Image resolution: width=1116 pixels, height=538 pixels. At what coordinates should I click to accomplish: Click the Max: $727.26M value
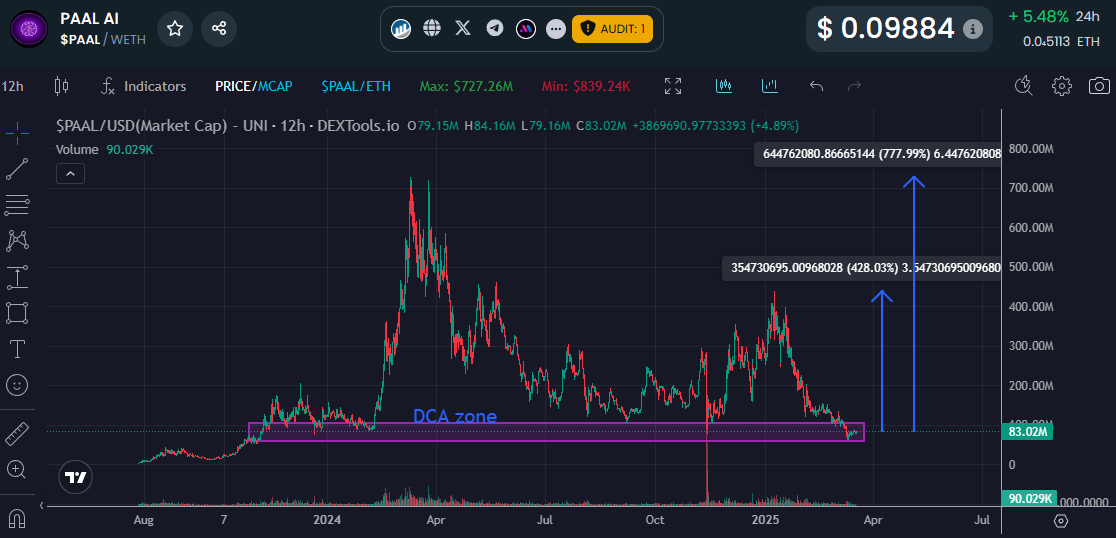tap(466, 86)
